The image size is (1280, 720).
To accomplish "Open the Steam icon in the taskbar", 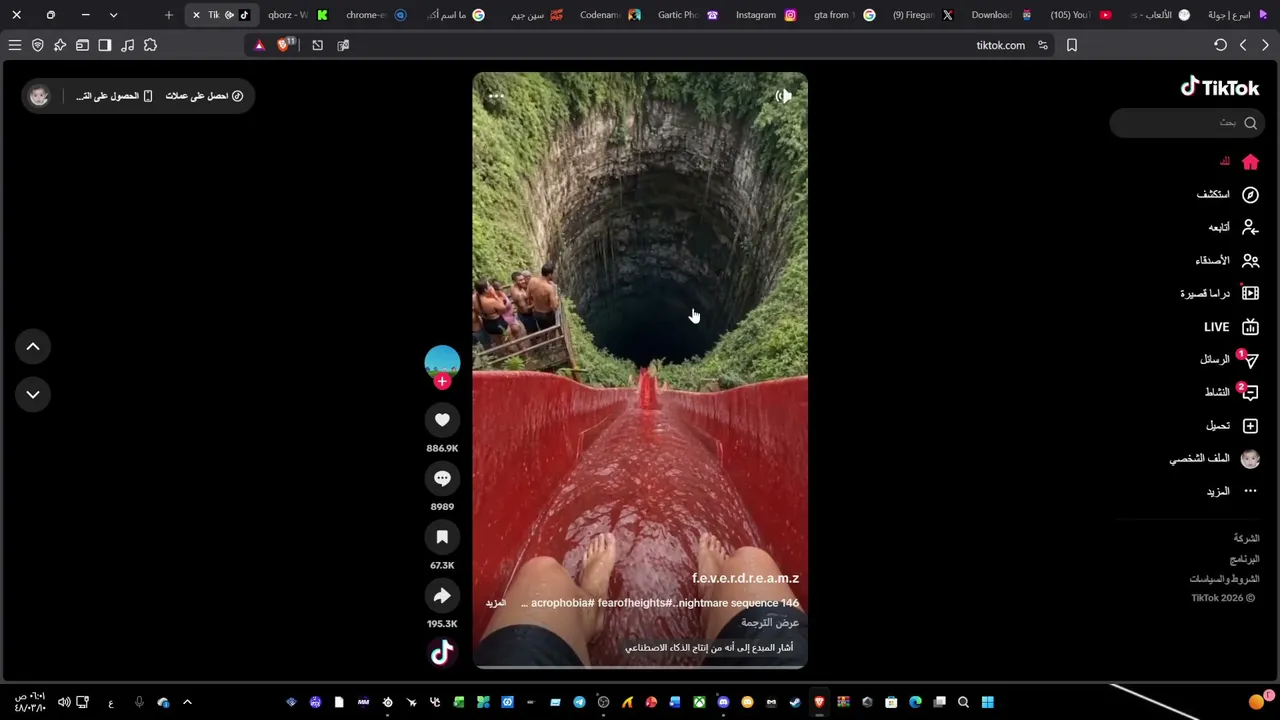I will pos(795,702).
